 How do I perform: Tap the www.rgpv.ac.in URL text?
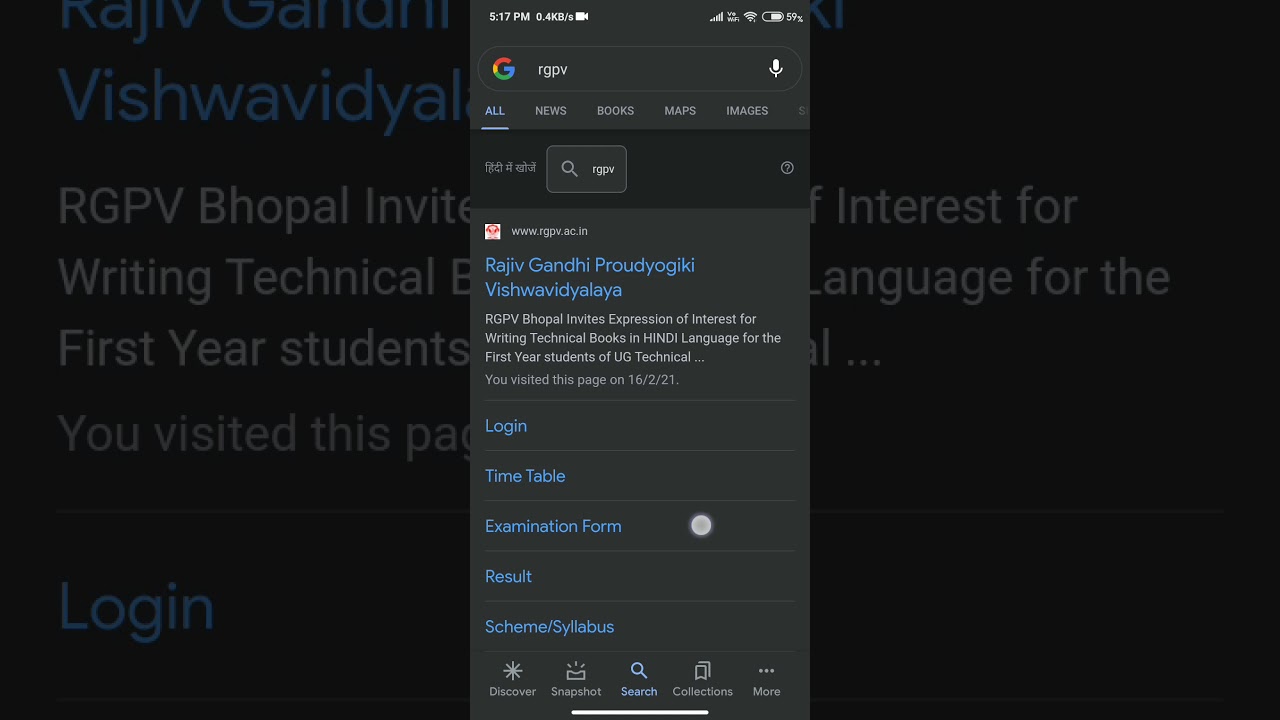click(549, 231)
